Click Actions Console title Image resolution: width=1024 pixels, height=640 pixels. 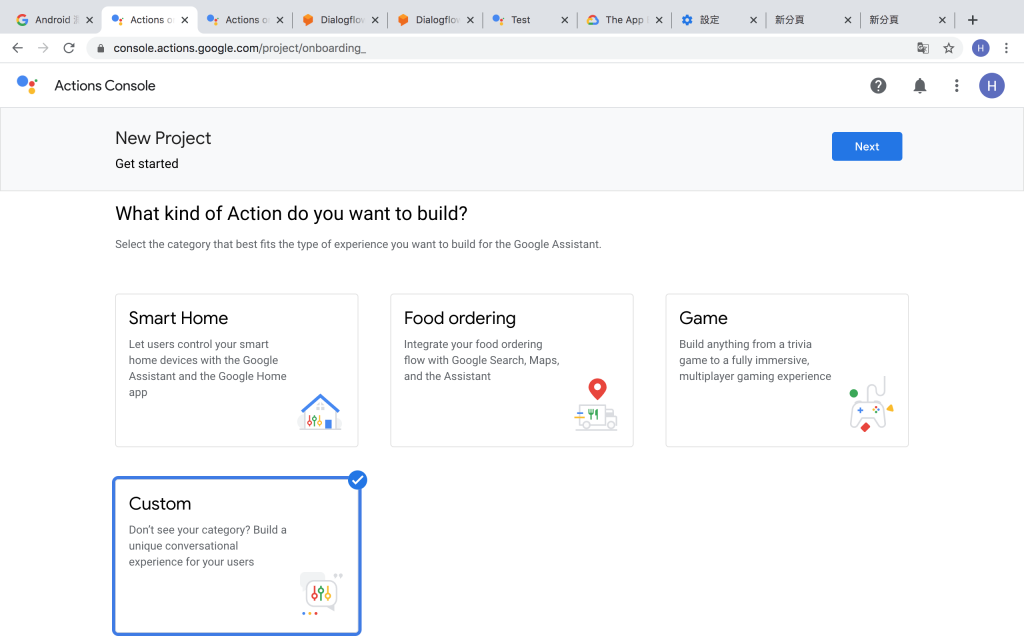point(105,86)
